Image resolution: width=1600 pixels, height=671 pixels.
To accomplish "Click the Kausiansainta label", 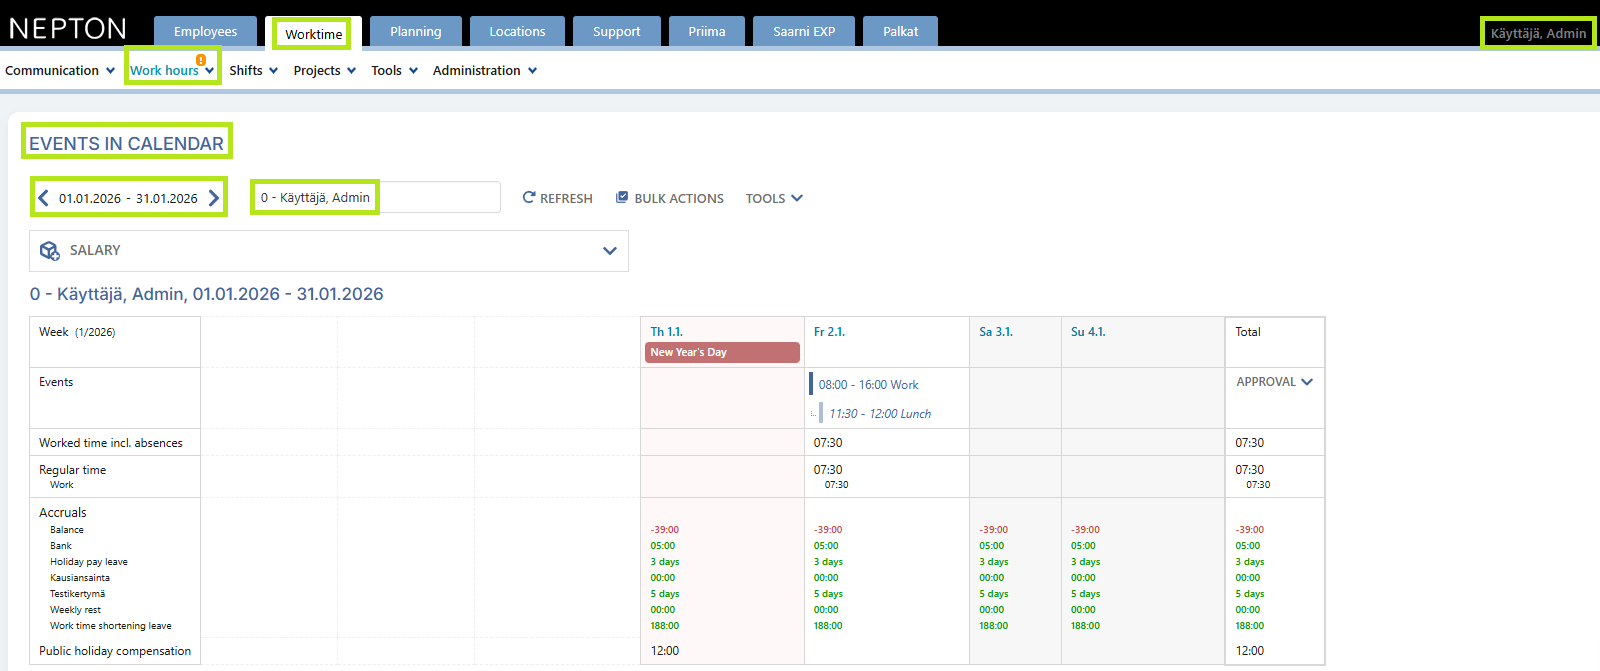I will pyautogui.click(x=80, y=578).
